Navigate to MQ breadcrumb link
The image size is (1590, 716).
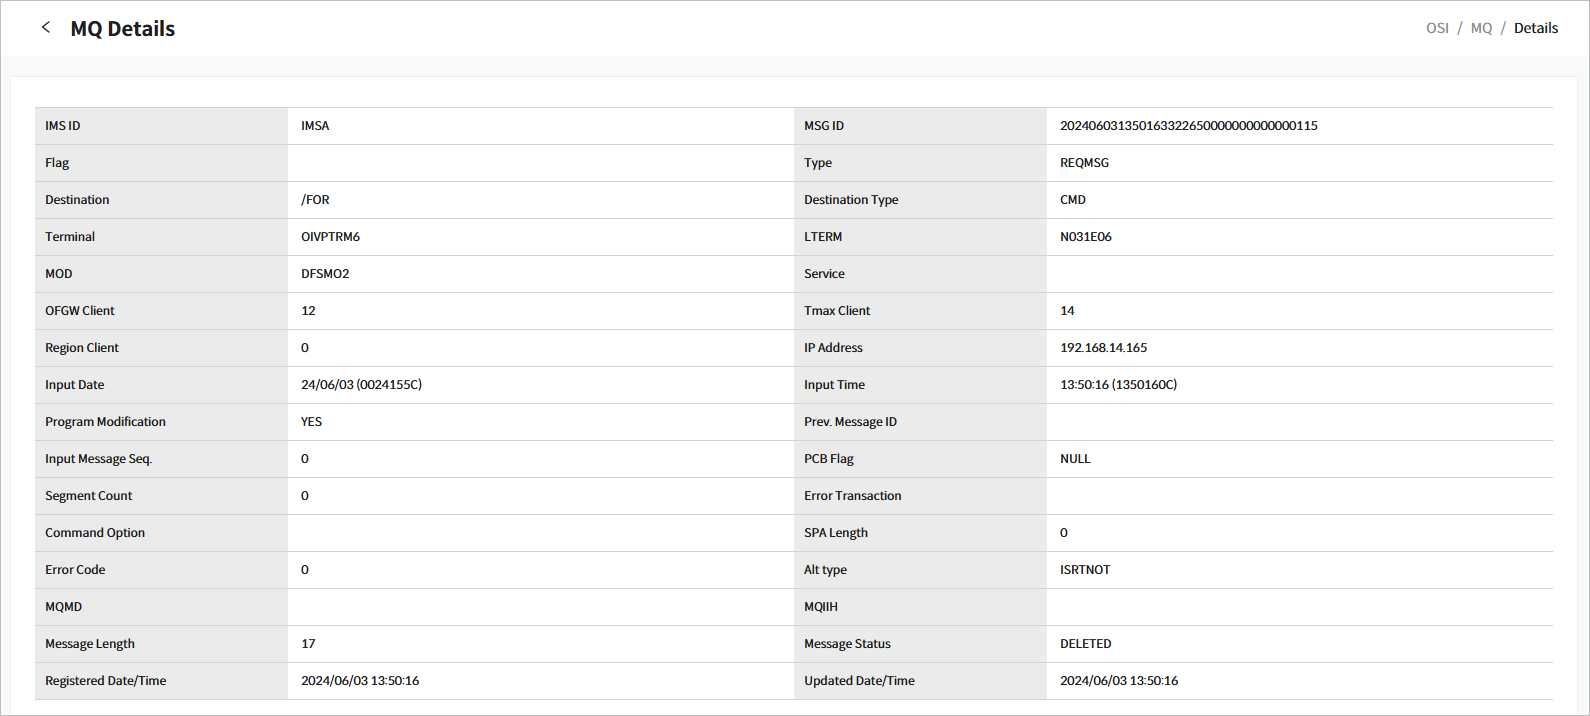(x=1481, y=28)
